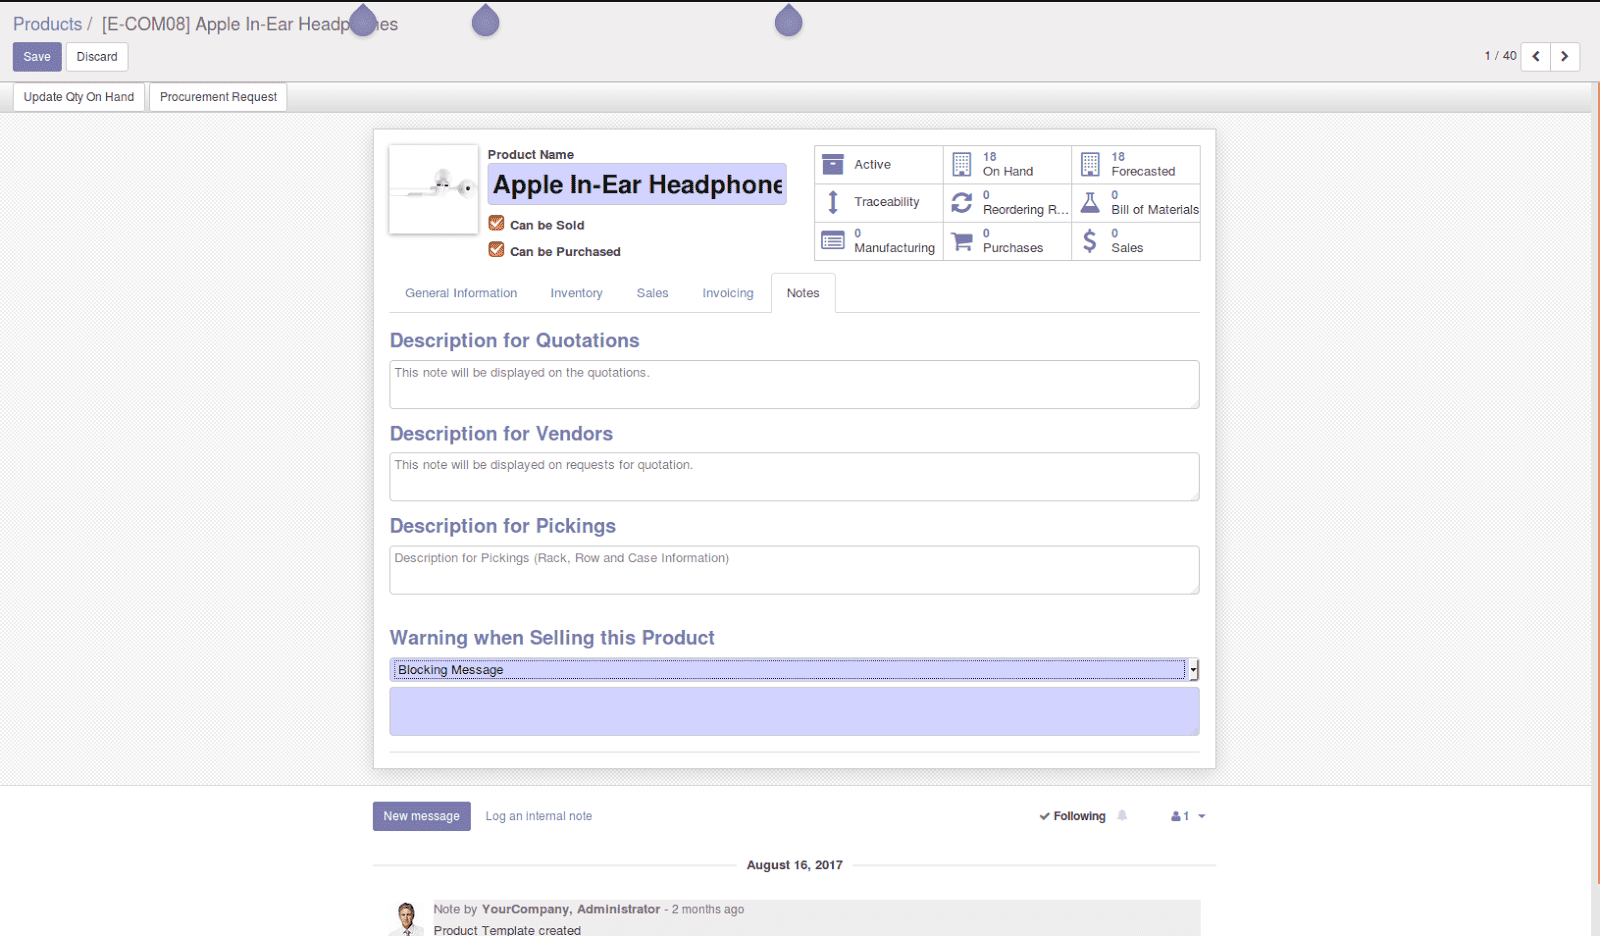Screen dimensions: 1600x936
Task: Click Bill of Materials flask icon
Action: click(x=1090, y=203)
